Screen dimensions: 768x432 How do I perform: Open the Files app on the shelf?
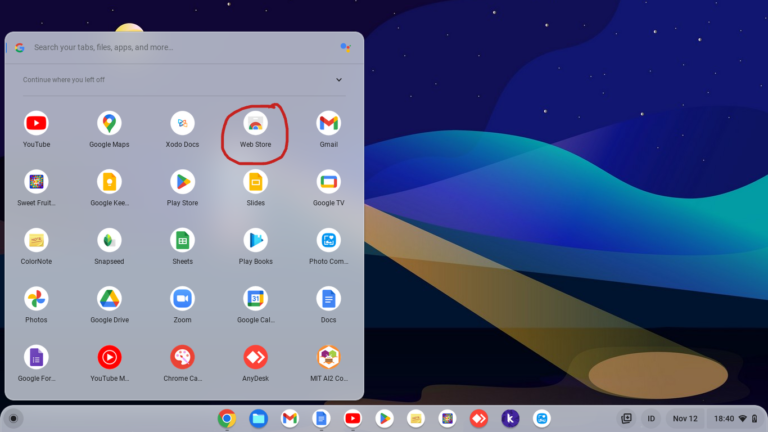pyautogui.click(x=258, y=418)
